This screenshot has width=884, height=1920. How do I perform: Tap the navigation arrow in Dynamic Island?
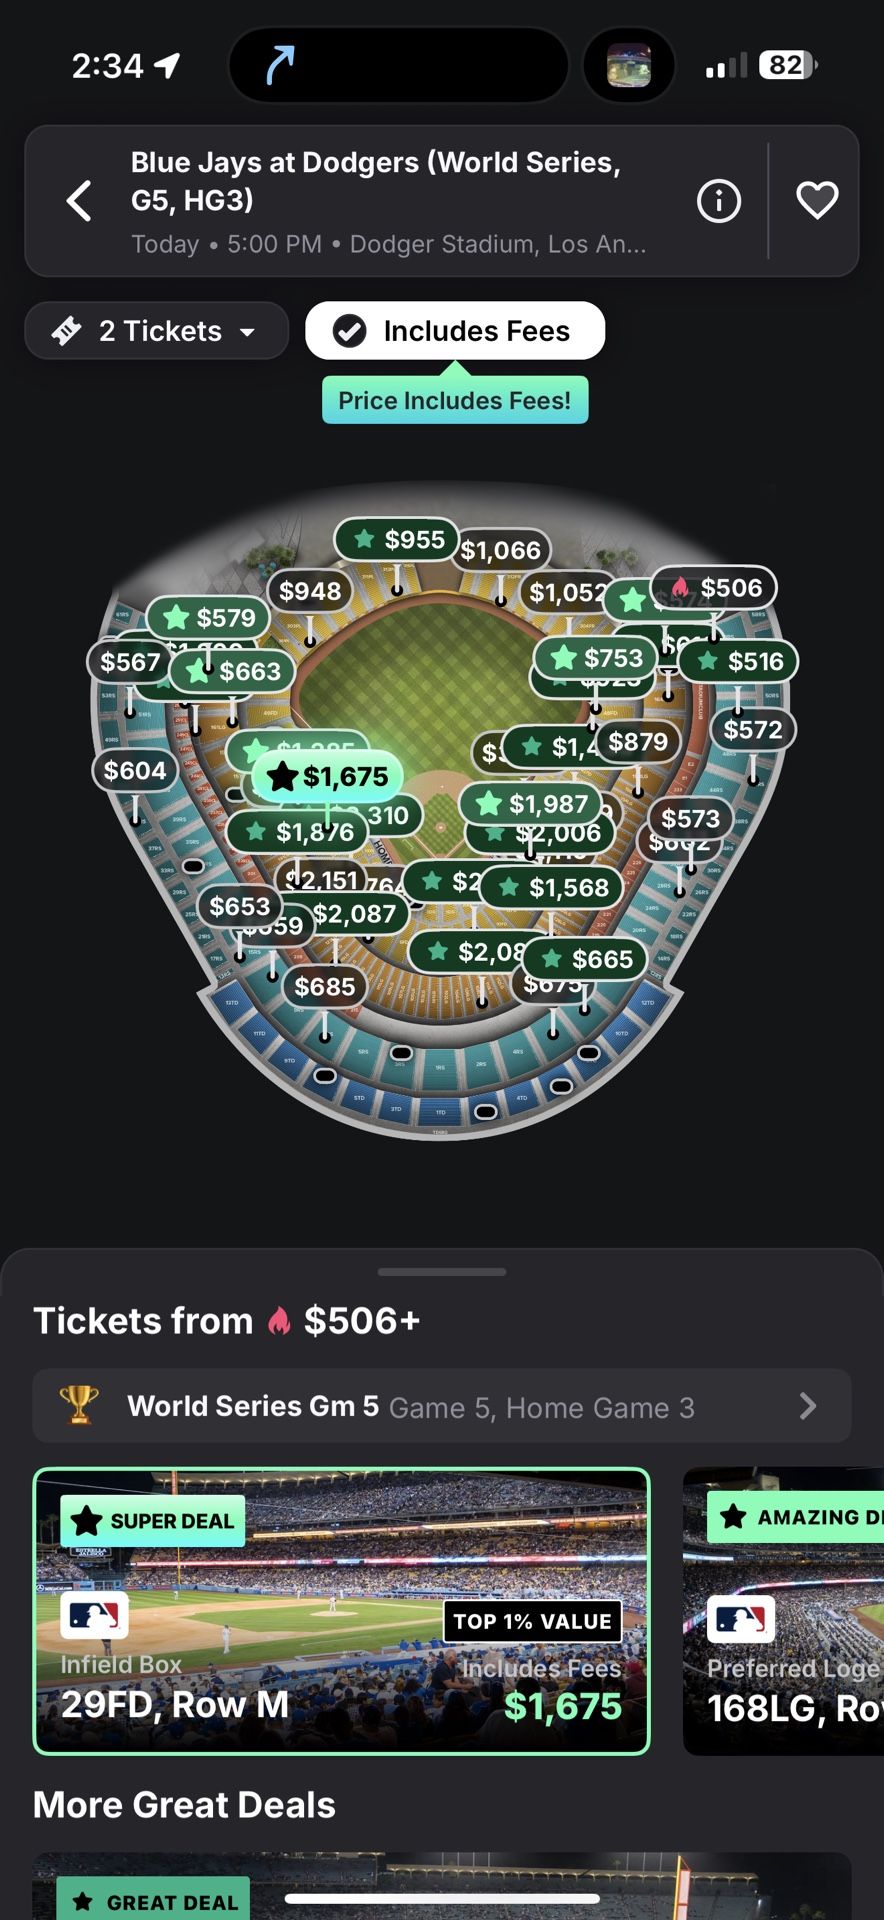click(281, 66)
